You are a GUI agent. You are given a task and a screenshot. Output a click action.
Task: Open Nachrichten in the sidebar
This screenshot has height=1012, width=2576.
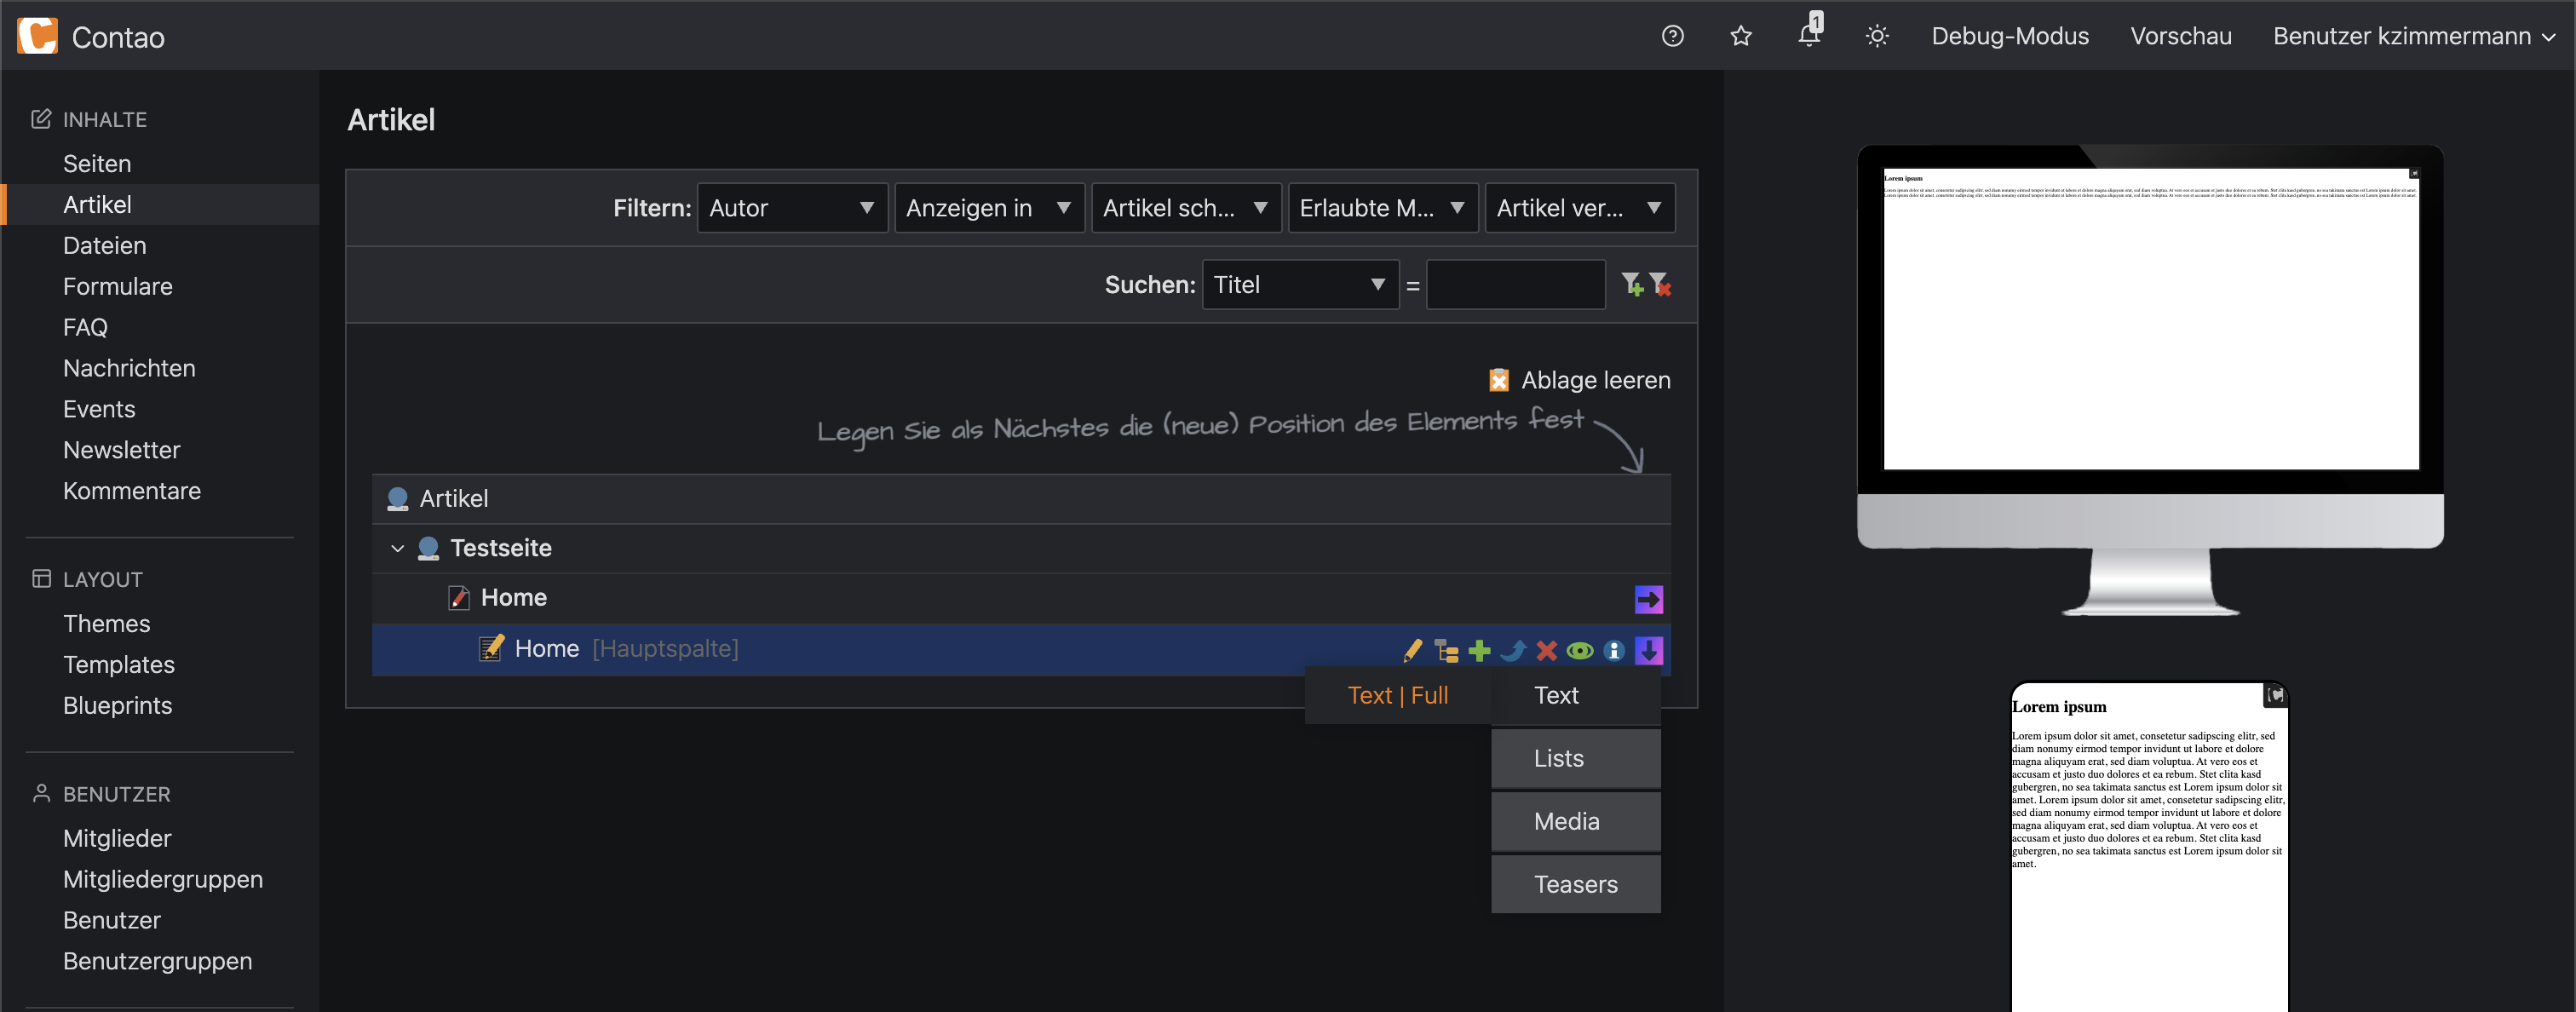click(x=129, y=368)
